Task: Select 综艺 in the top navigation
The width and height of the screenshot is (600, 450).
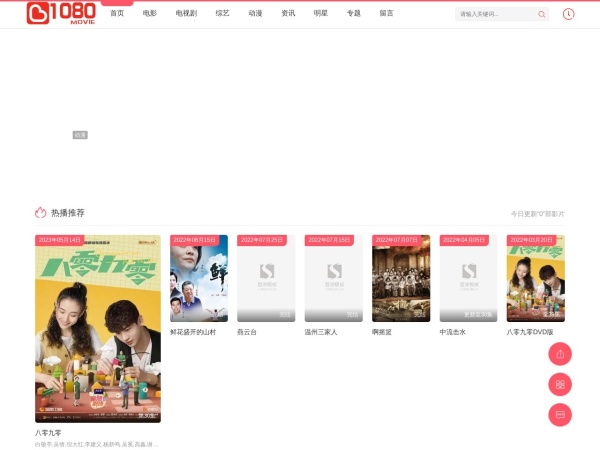Action: pos(222,14)
